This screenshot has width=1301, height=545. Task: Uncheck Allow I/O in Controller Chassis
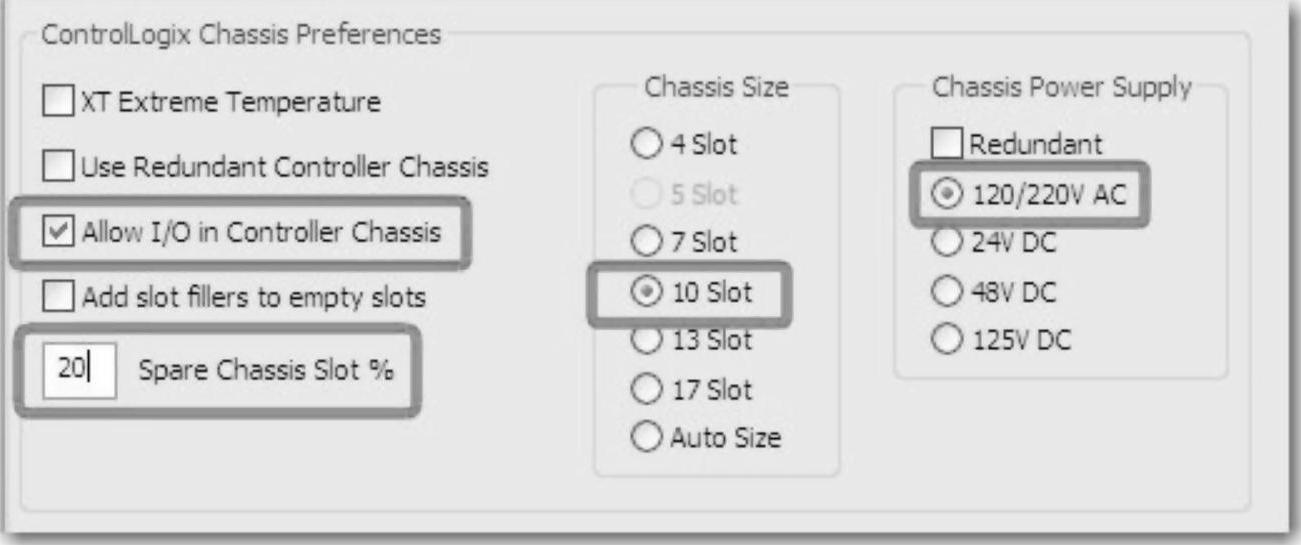coord(60,232)
